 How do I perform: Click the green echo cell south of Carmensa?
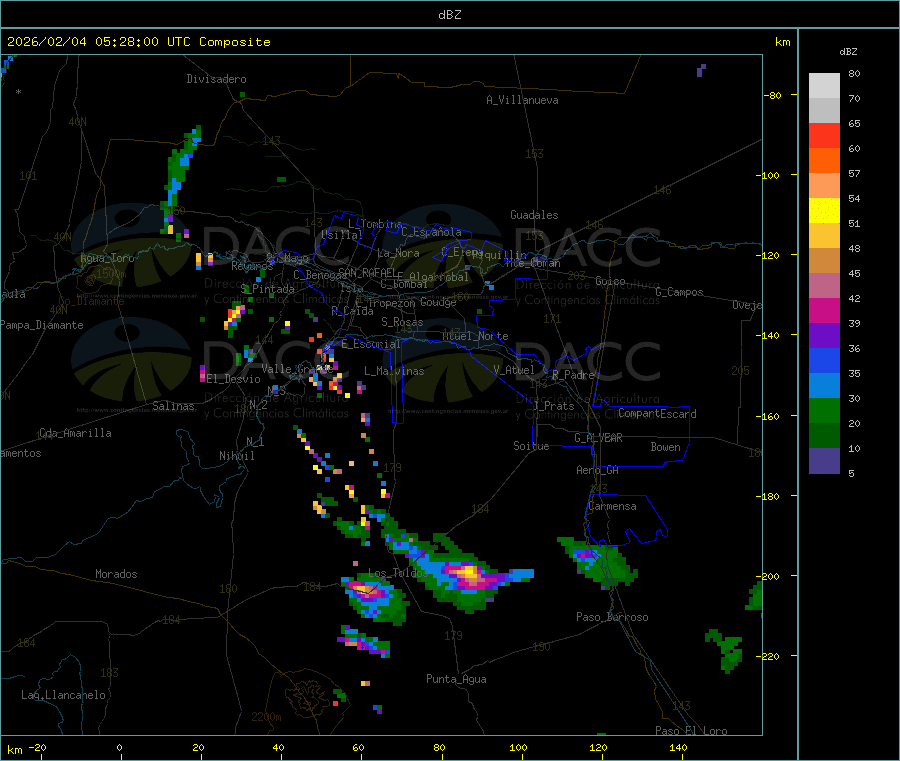point(599,562)
